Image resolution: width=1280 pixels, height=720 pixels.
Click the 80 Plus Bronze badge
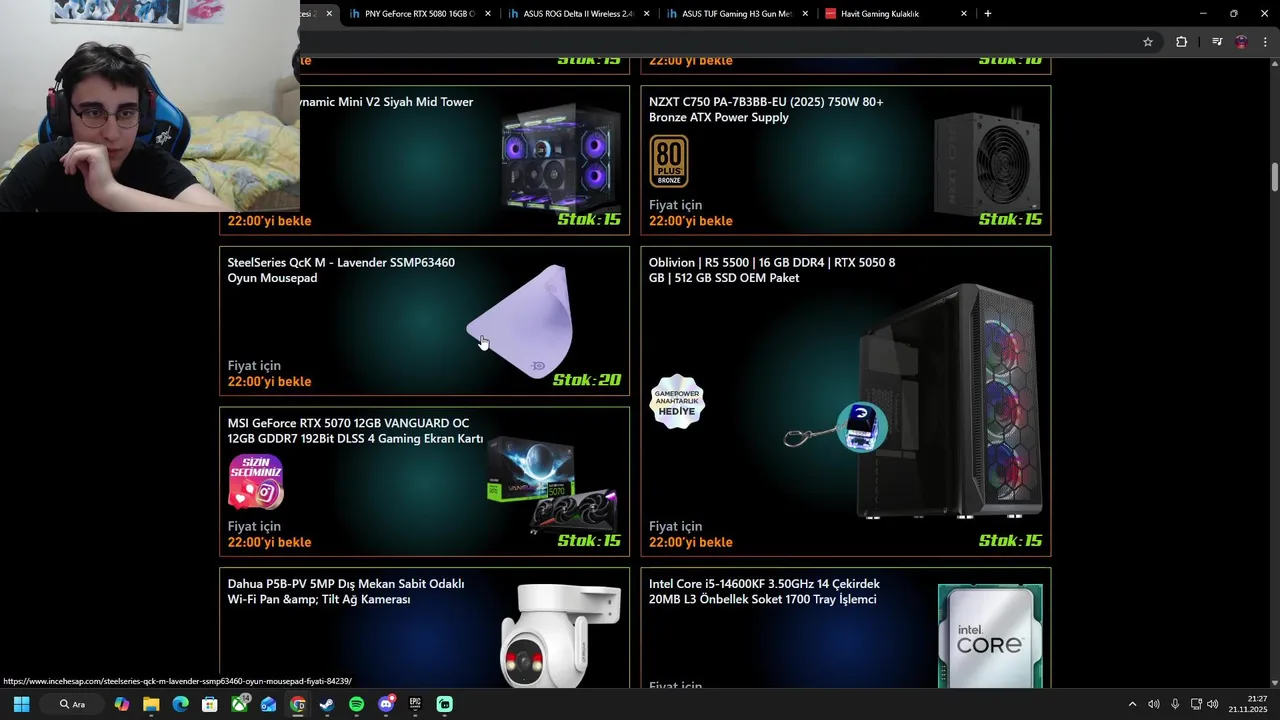(669, 161)
